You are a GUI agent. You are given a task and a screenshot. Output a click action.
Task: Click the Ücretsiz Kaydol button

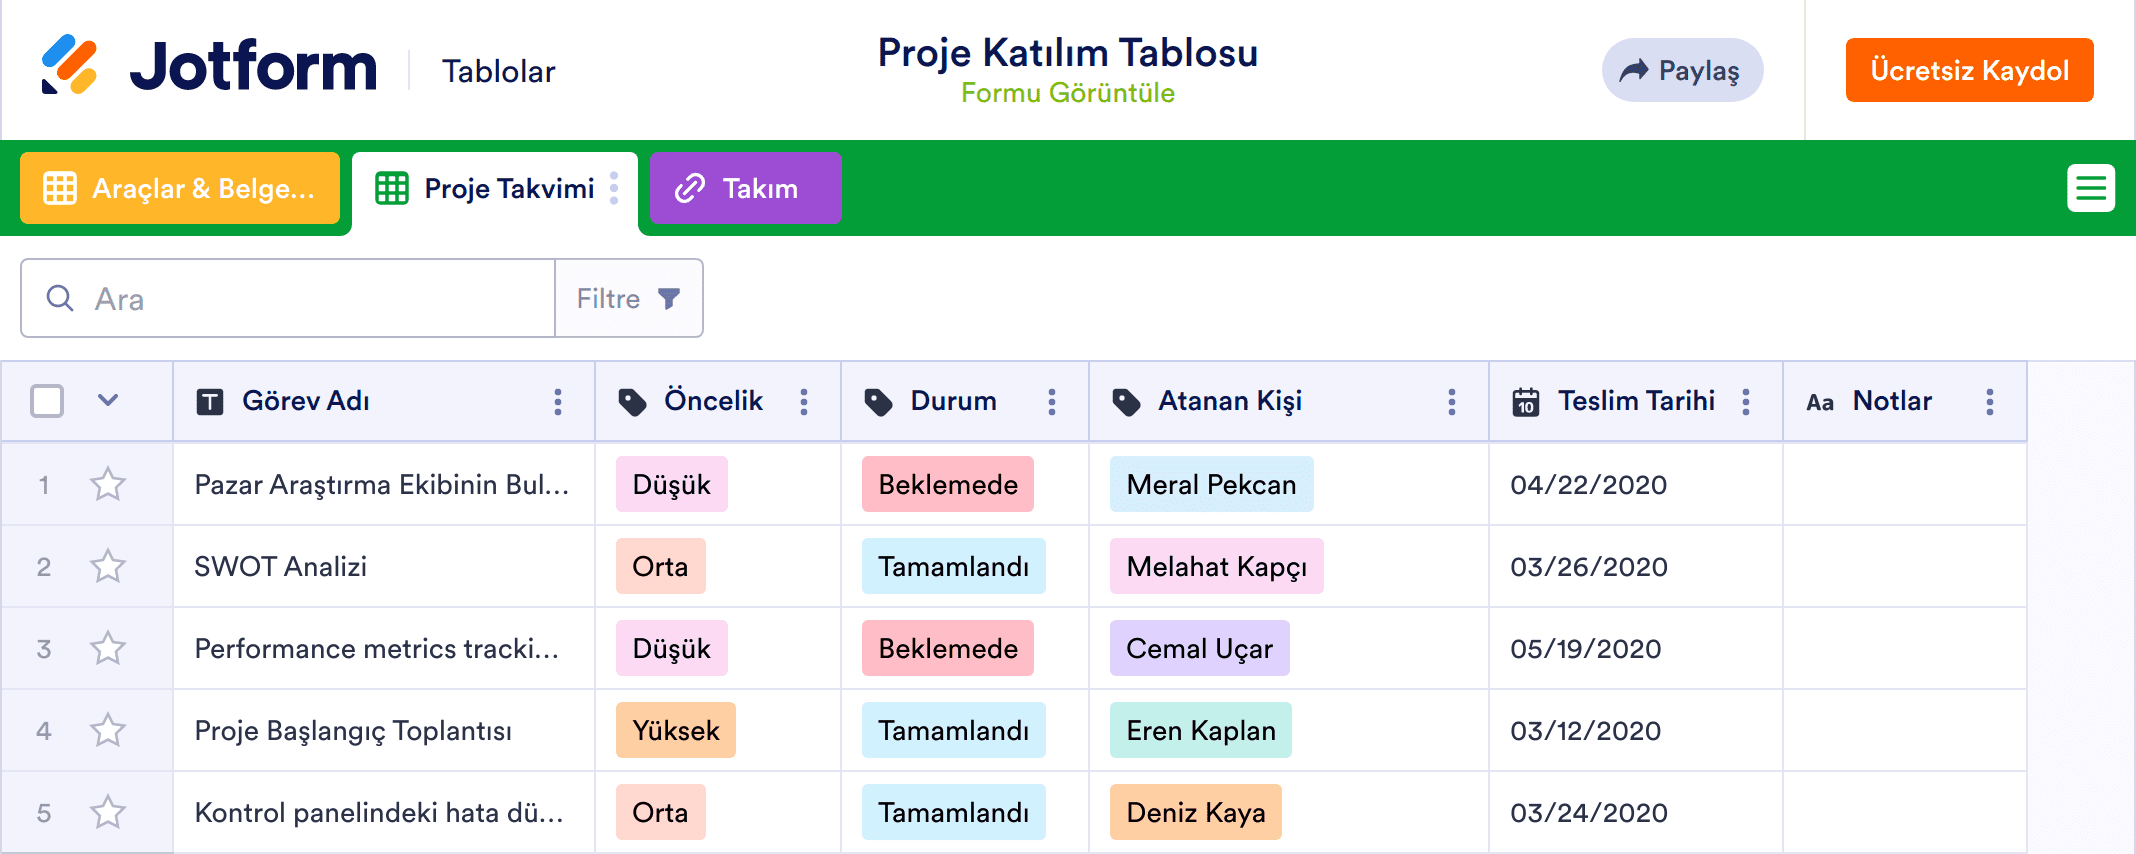(x=1969, y=70)
